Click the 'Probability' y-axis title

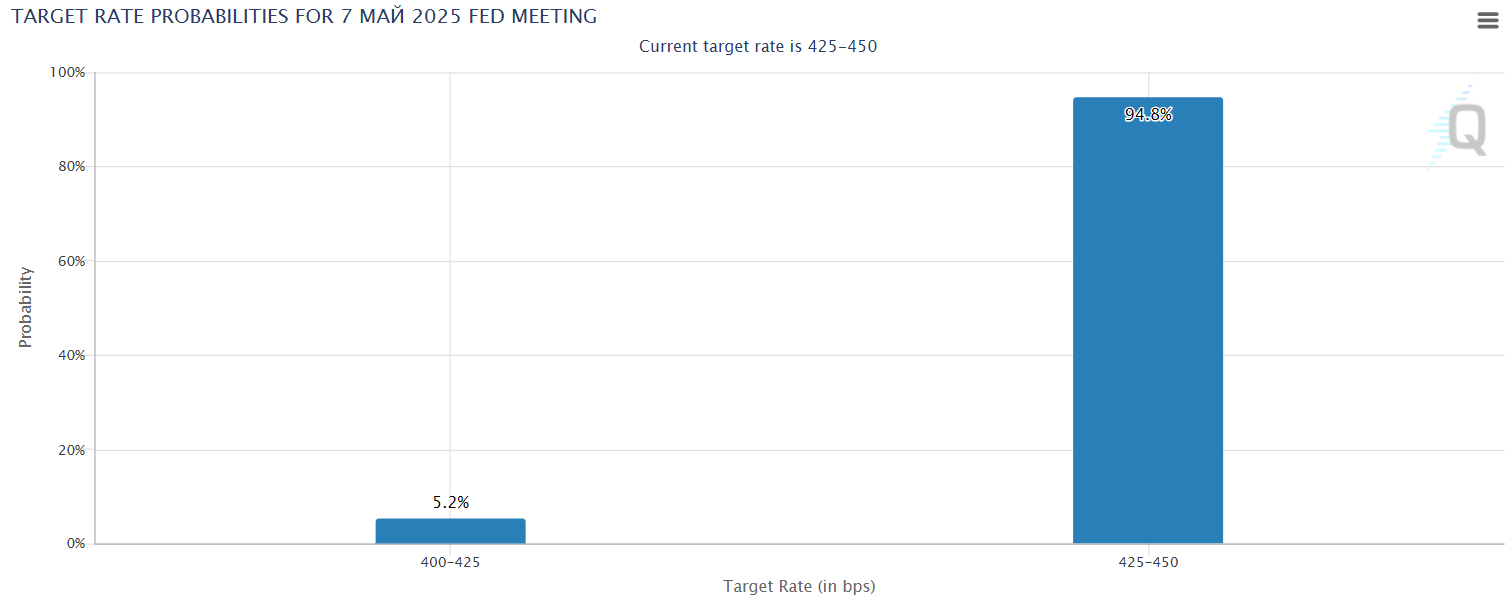[26, 307]
